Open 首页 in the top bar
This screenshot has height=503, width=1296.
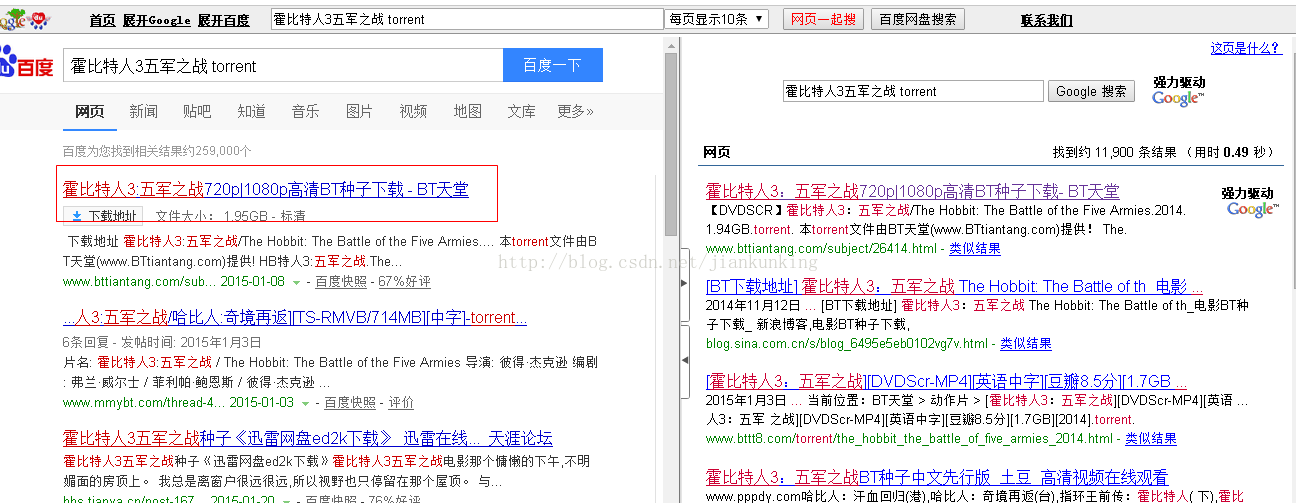click(102, 20)
